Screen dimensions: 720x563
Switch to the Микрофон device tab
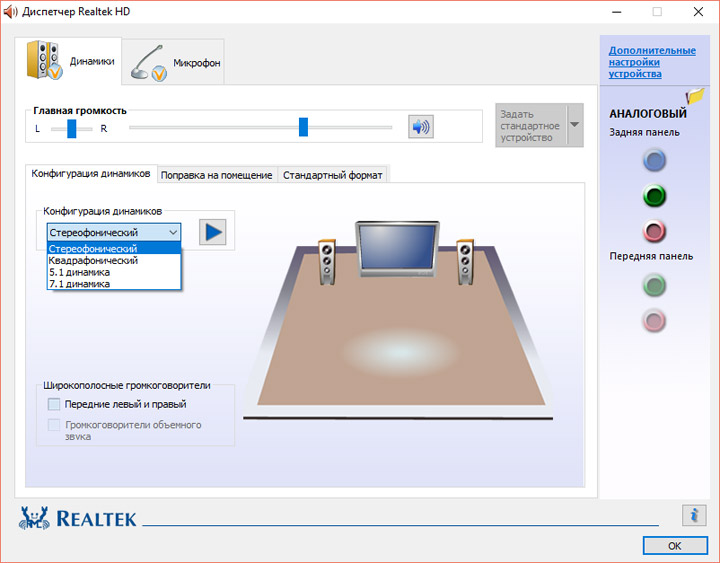(173, 62)
